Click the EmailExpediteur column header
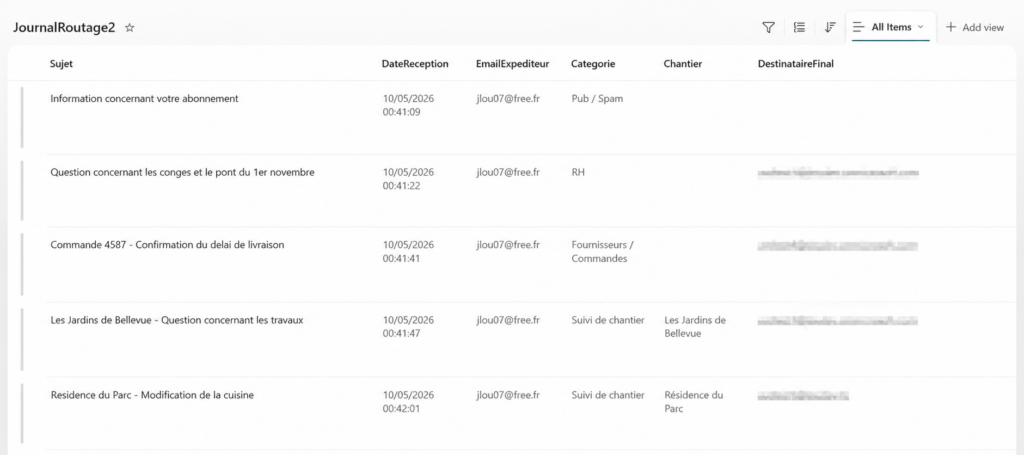This screenshot has width=1024, height=455. [x=513, y=64]
